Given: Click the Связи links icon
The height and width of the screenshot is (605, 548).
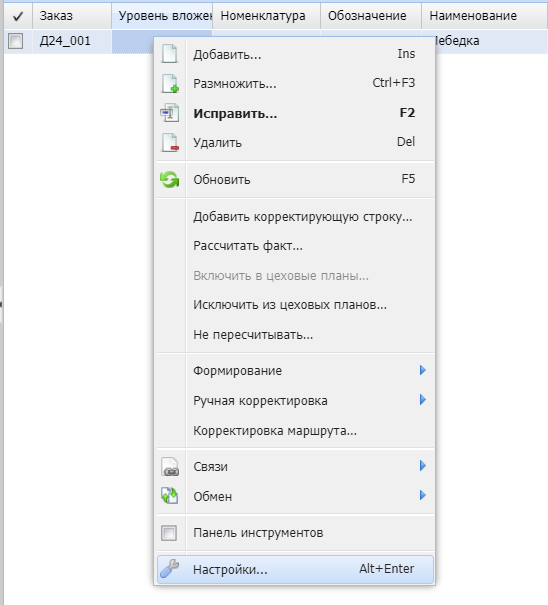Looking at the screenshot, I should [170, 466].
